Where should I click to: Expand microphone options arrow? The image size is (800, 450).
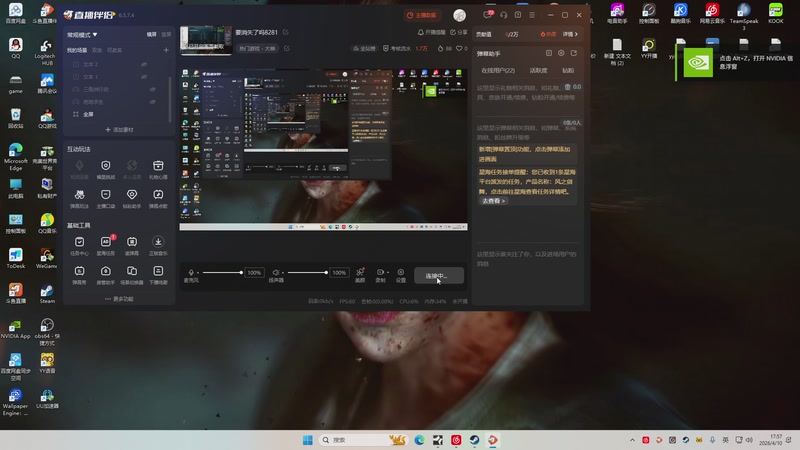pyautogui.click(x=198, y=272)
